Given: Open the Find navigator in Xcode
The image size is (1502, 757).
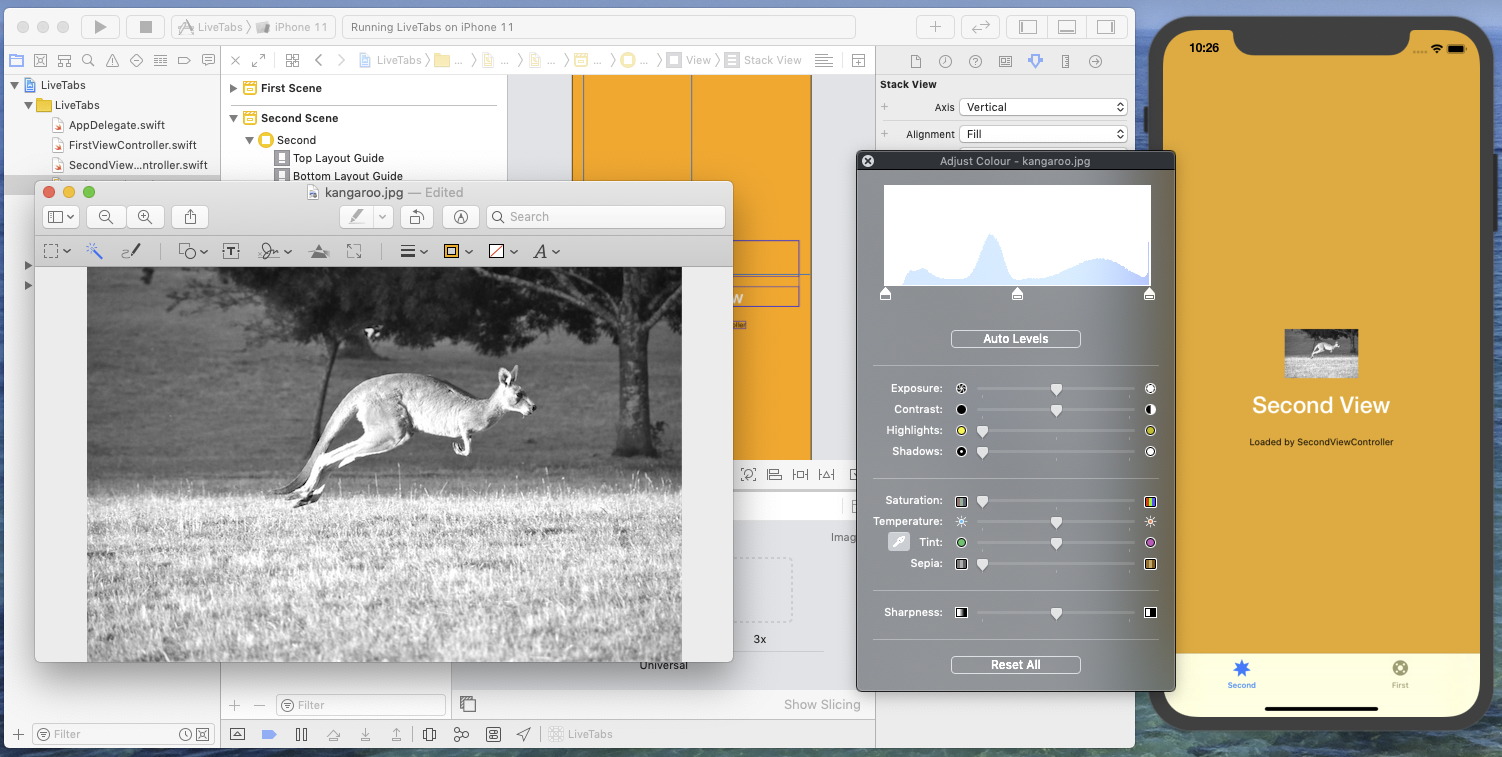Looking at the screenshot, I should point(88,60).
